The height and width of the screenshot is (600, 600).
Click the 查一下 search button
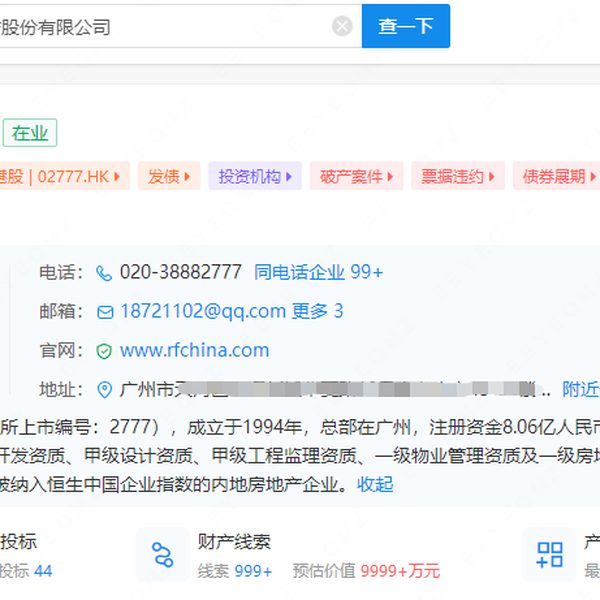406,26
